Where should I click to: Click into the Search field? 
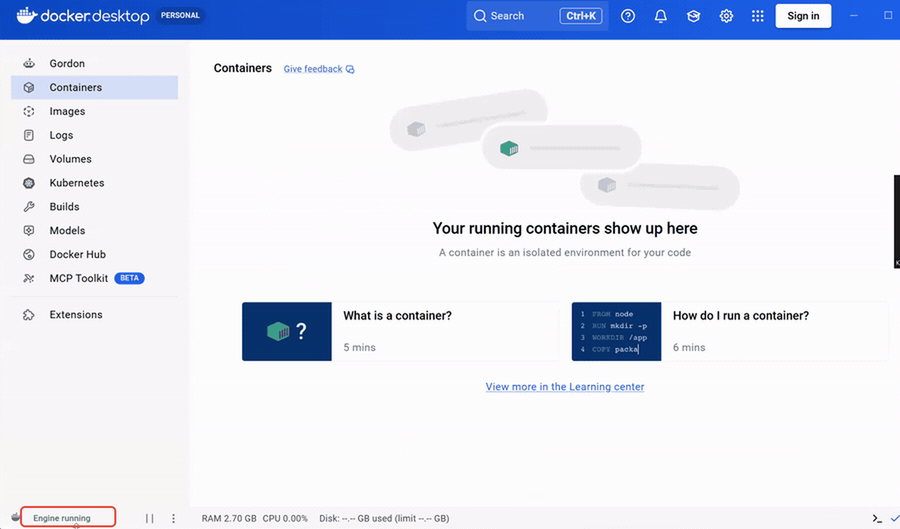(537, 16)
